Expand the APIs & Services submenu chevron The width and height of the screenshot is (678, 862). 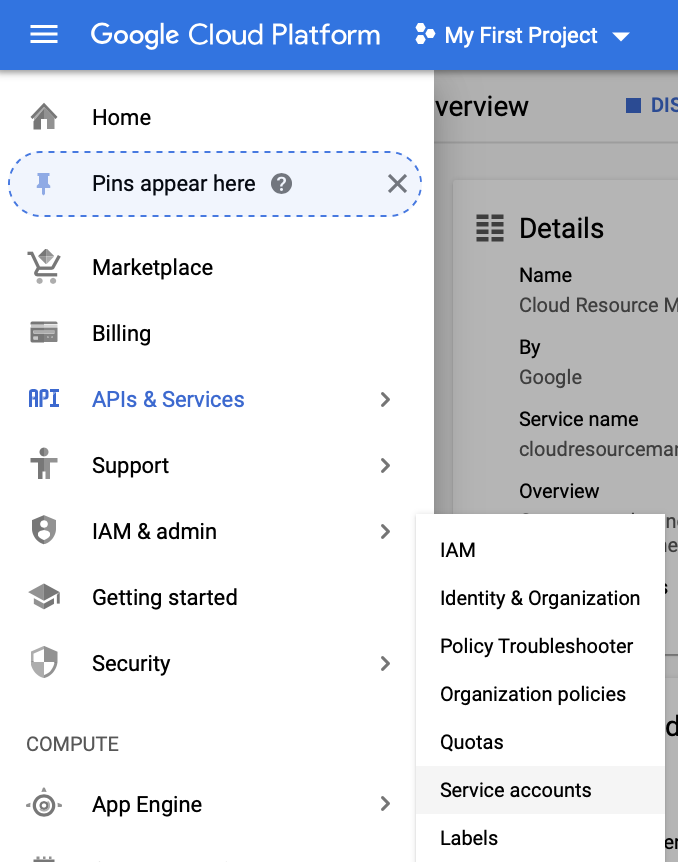tap(385, 400)
